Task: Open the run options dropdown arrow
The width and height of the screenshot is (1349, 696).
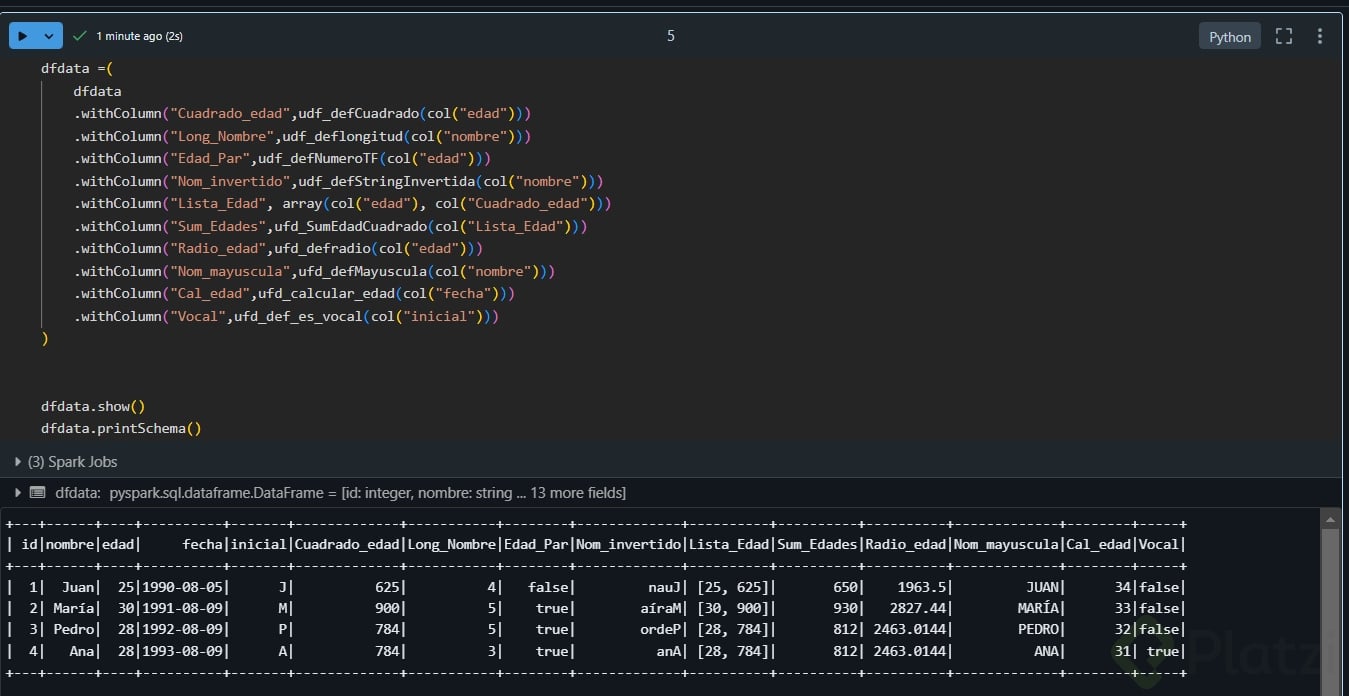Action: coord(49,36)
